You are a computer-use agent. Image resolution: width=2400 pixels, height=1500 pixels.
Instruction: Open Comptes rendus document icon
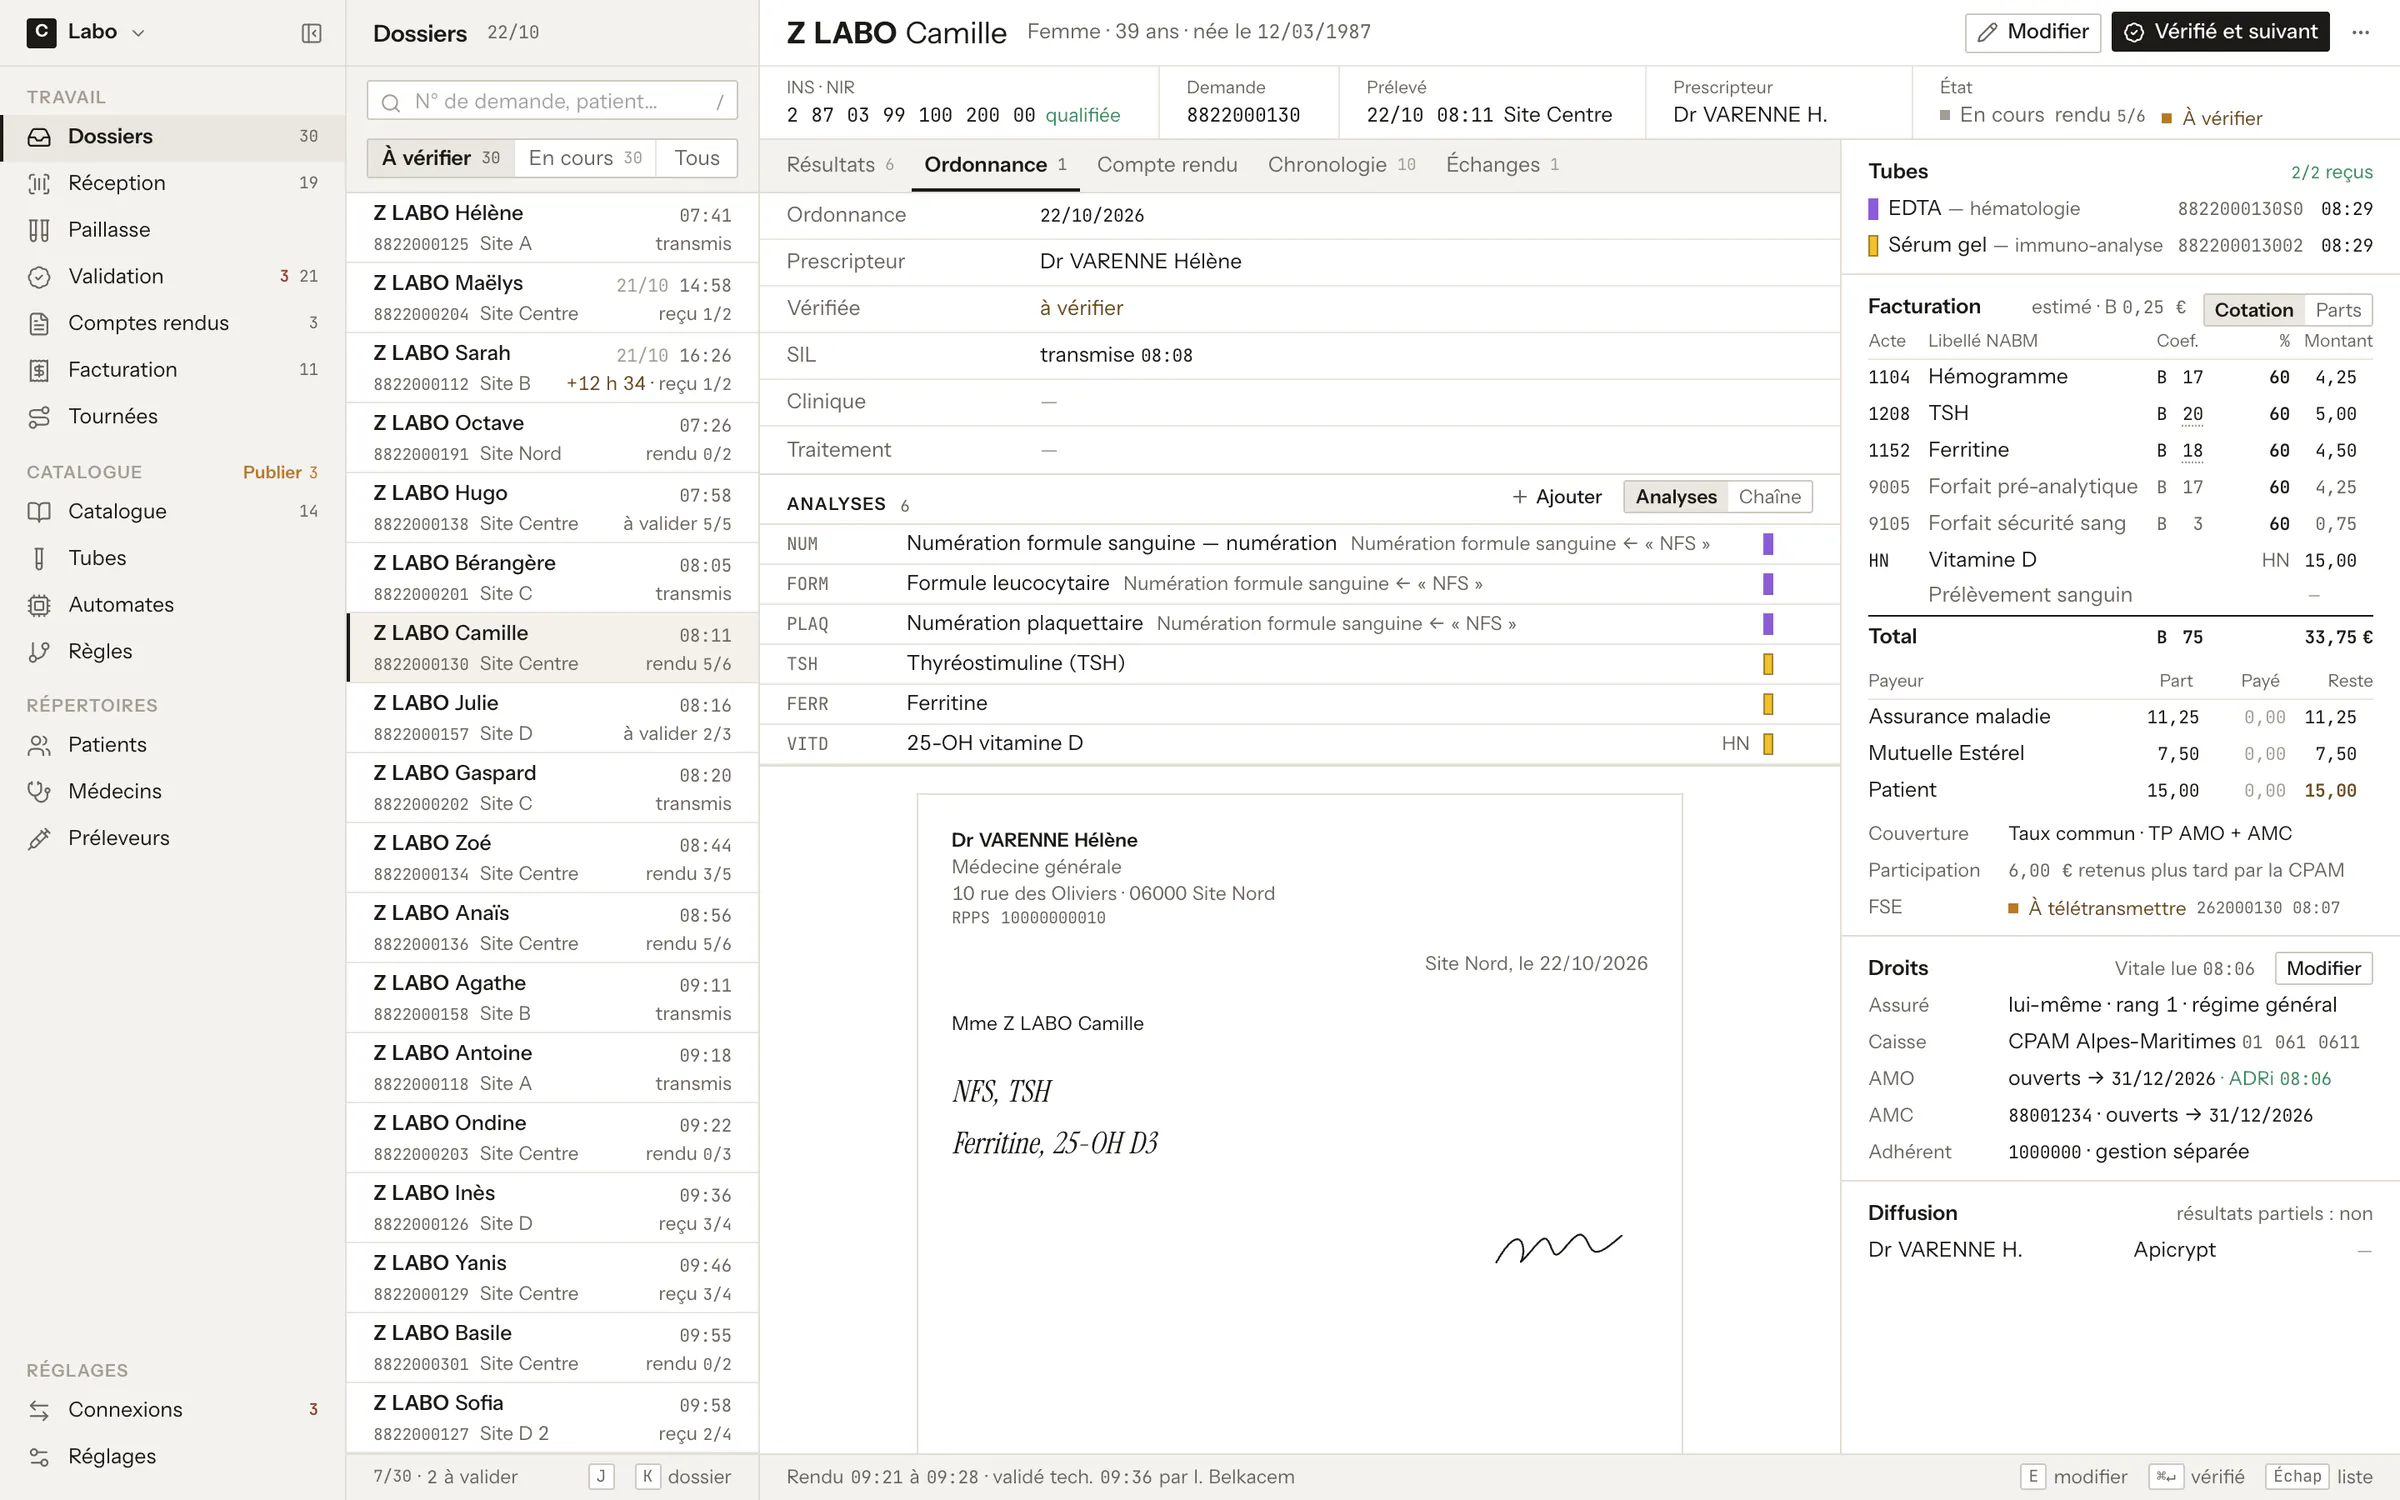39,323
